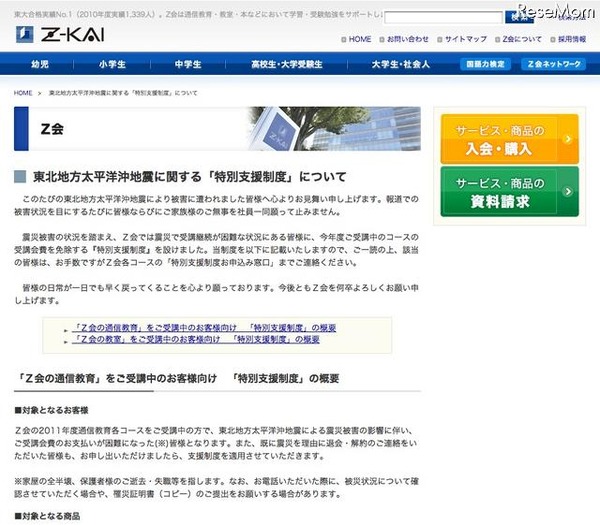Select 大学生・社会人 in the navigation bar
Screen dimensions: 600x525
(401, 64)
